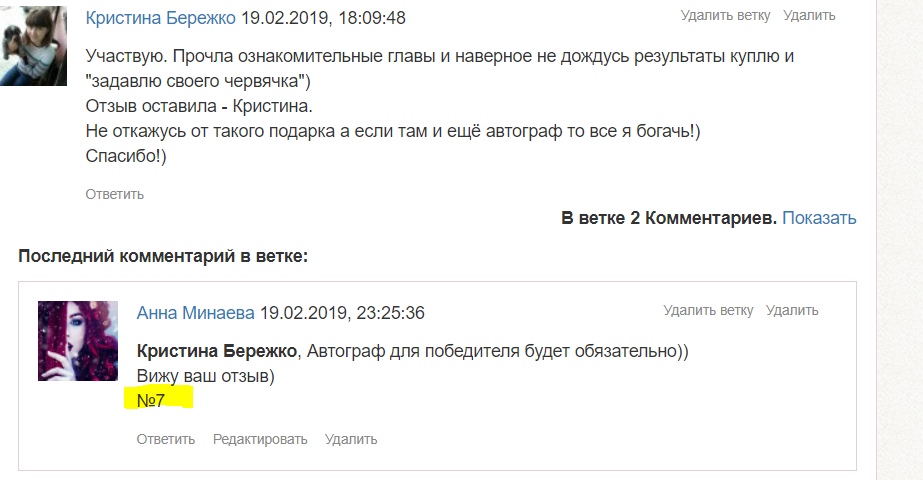Image resolution: width=923 pixels, height=480 pixels.
Task: Open Анна Минаева author name link
Action: pos(196,313)
